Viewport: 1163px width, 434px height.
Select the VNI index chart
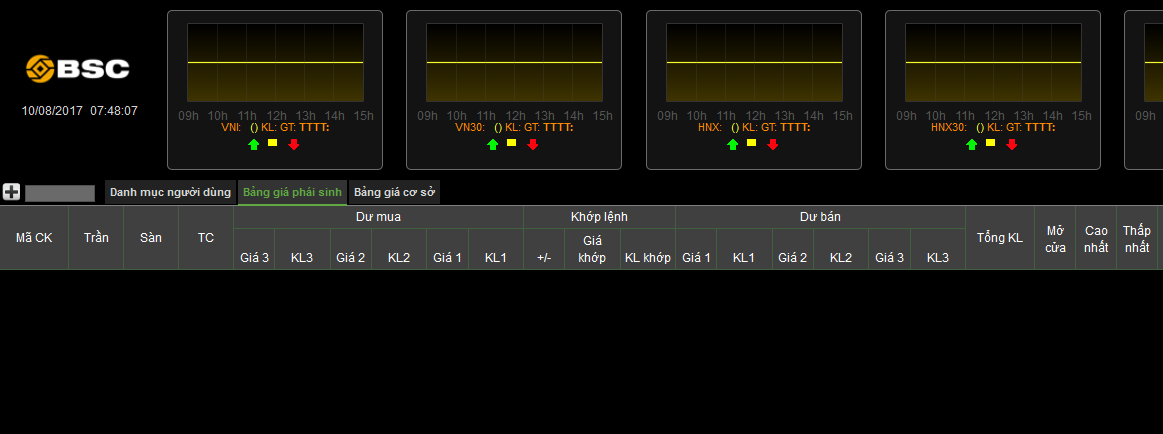(x=275, y=63)
